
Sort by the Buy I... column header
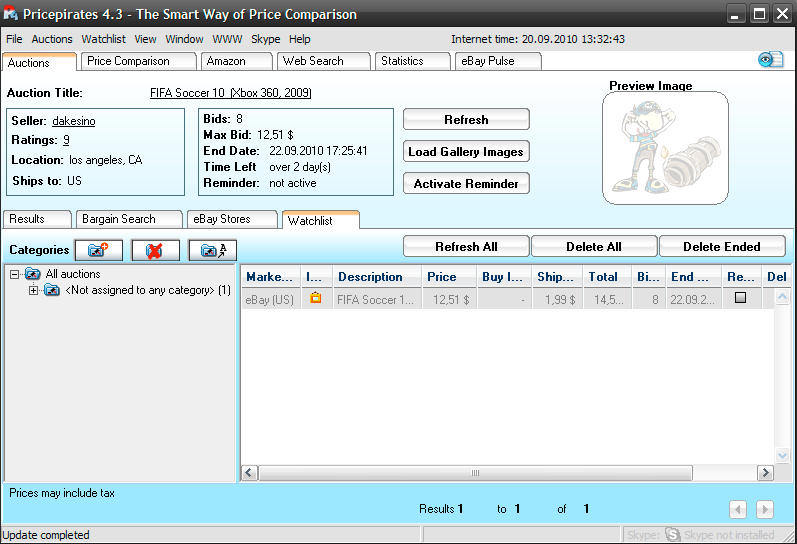click(504, 277)
